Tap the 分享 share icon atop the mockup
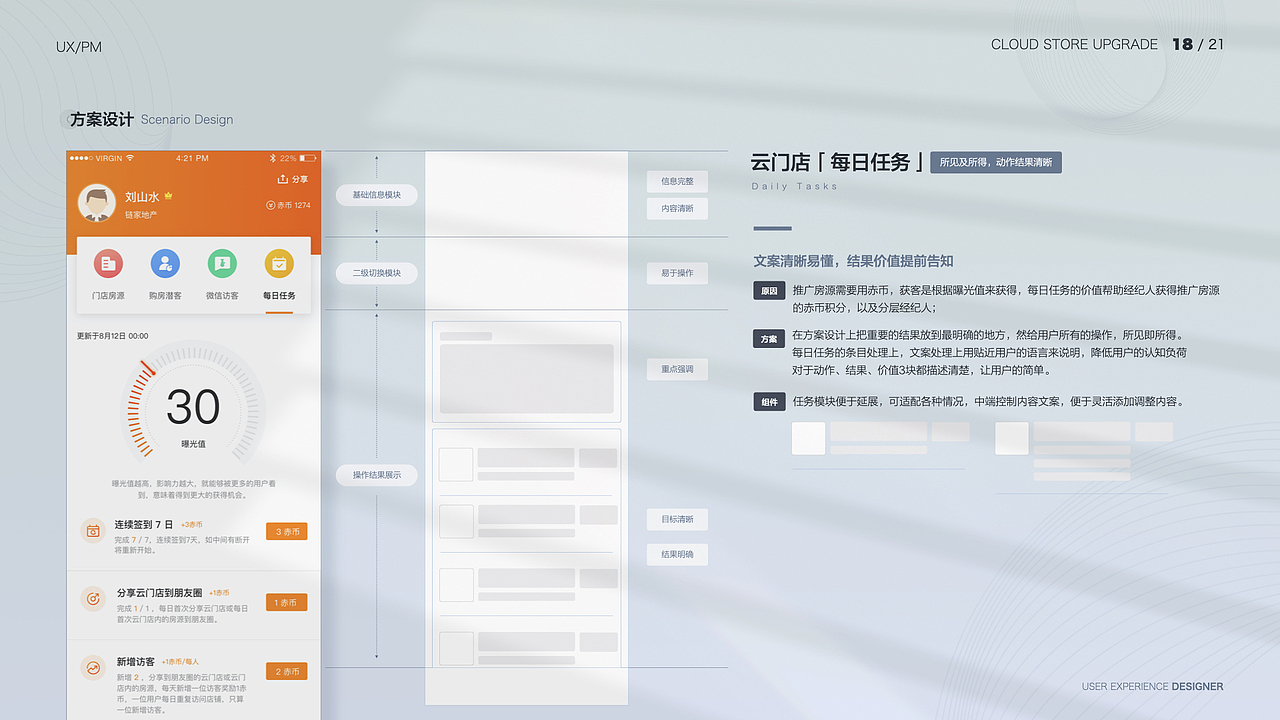The image size is (1280, 720). [x=283, y=177]
